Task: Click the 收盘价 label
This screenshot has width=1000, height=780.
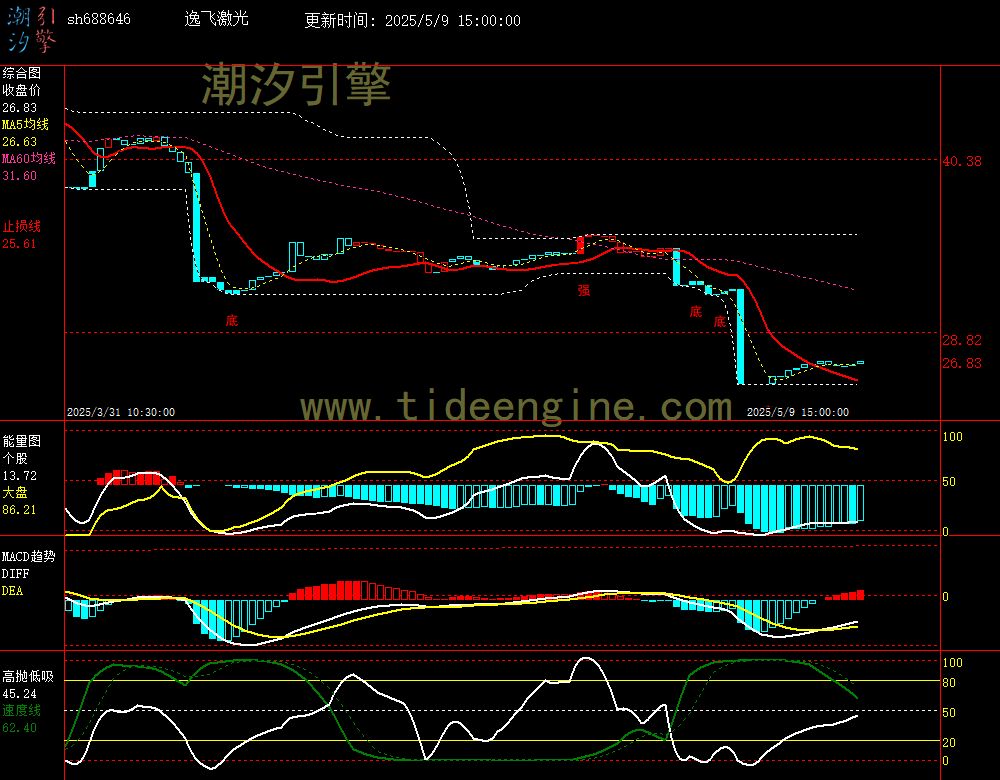Action: pos(22,91)
